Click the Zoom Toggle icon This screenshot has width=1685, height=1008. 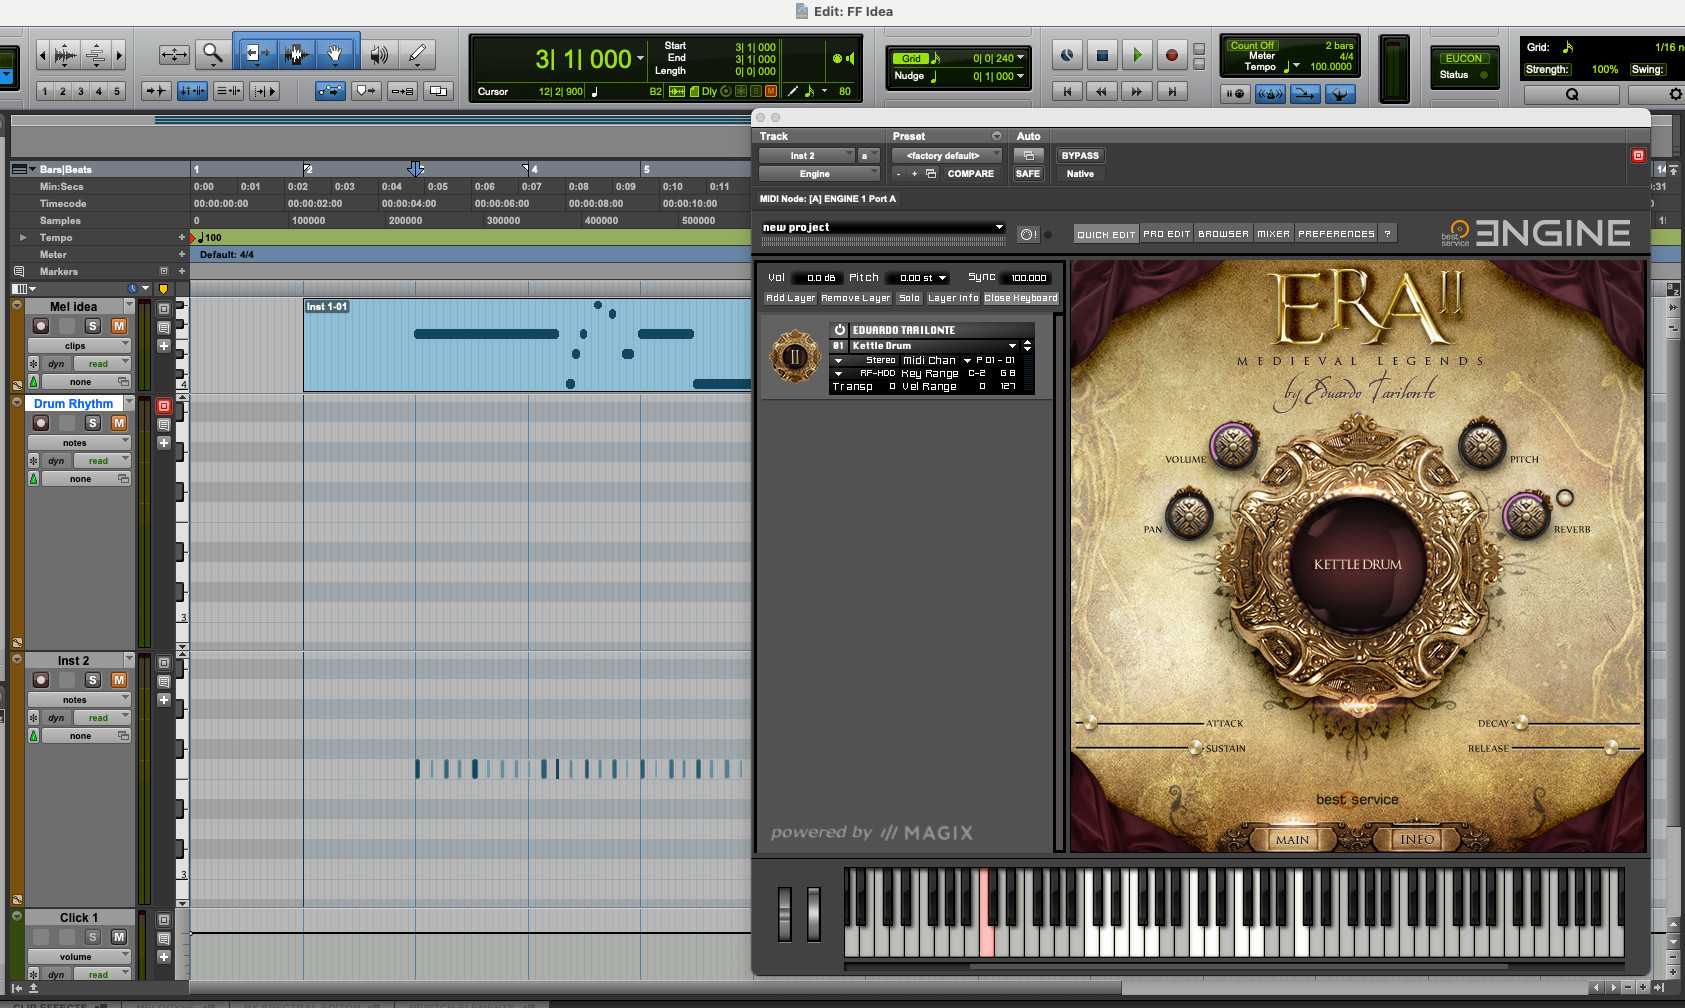coord(174,54)
